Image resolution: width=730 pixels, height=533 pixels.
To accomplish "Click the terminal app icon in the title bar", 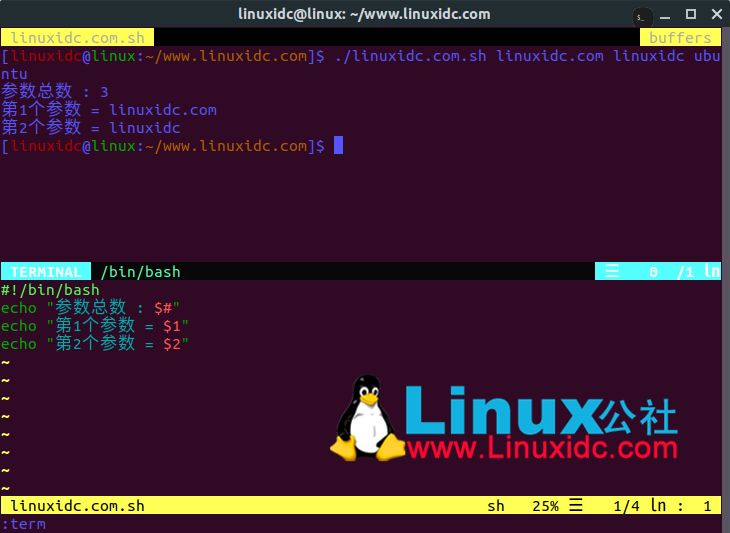I will (642, 18).
